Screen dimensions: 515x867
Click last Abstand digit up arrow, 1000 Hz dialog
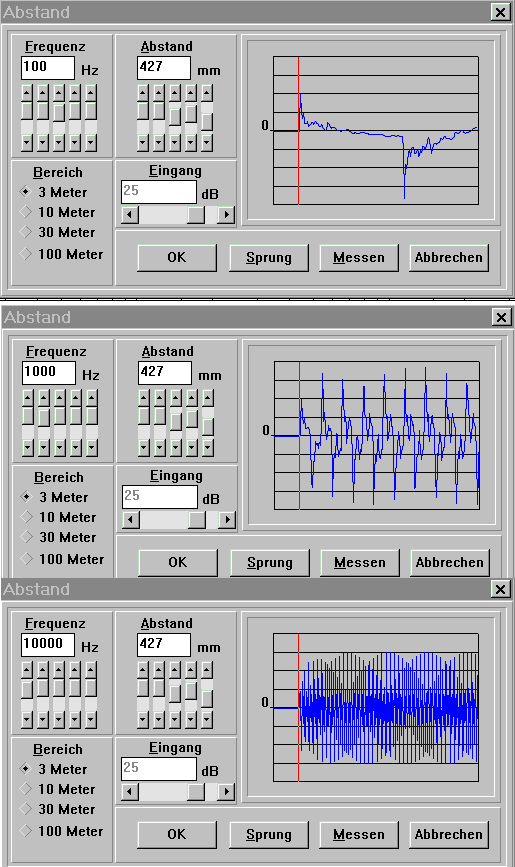[x=209, y=398]
